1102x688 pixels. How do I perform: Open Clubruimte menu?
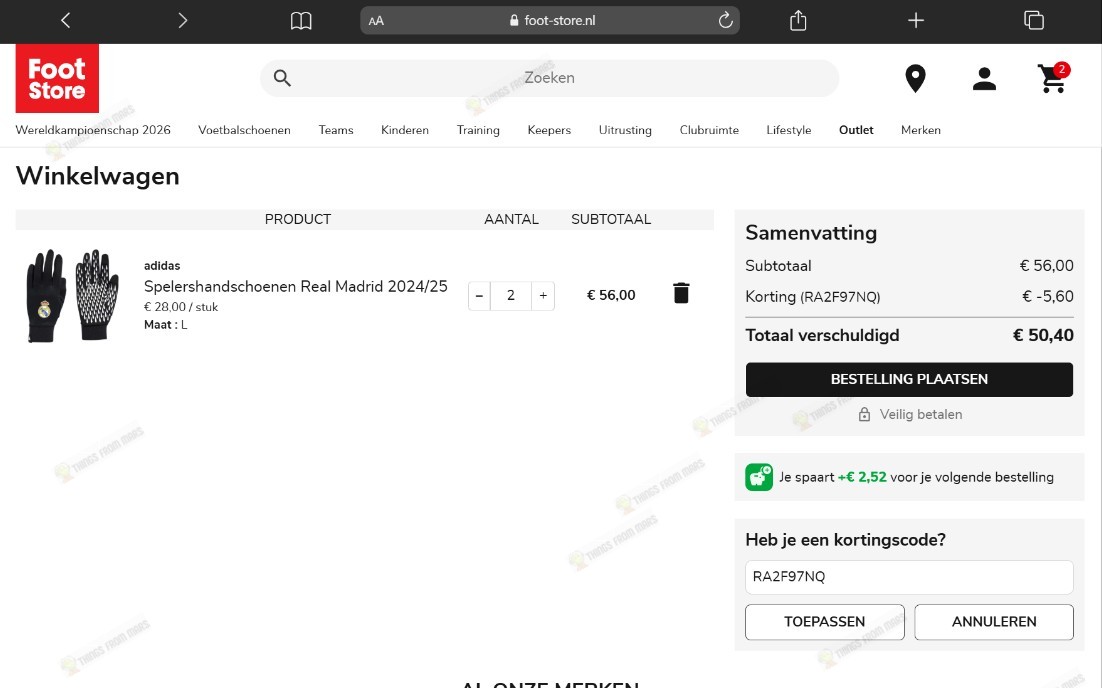[x=709, y=130]
